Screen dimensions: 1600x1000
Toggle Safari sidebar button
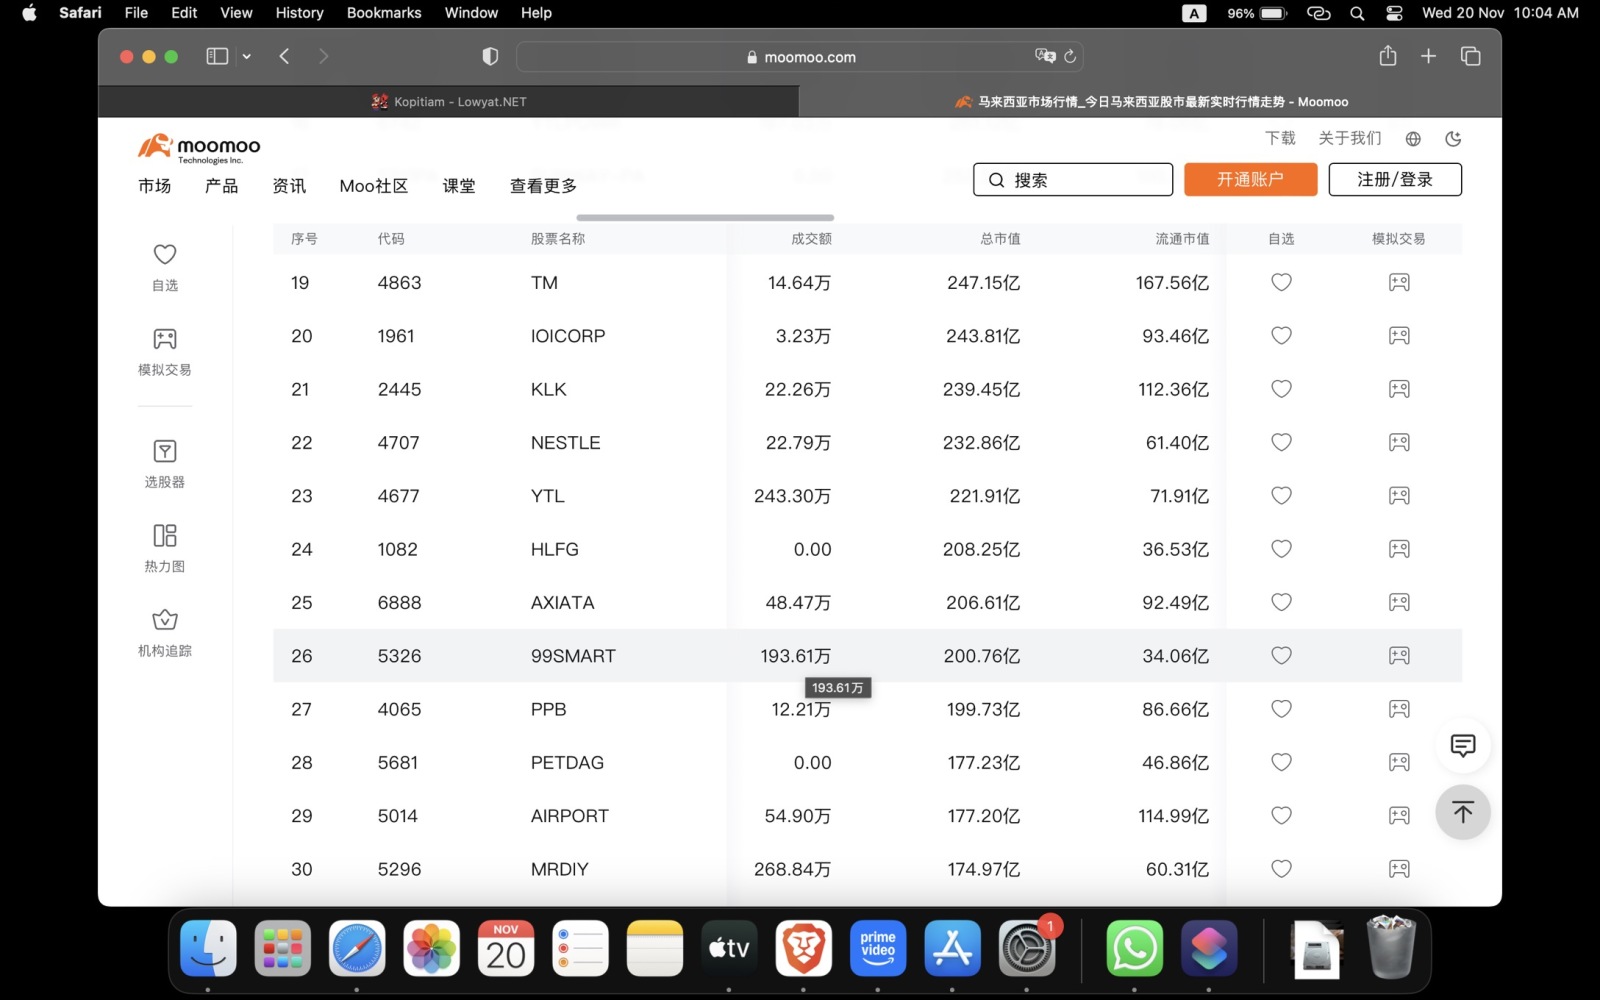pyautogui.click(x=217, y=57)
